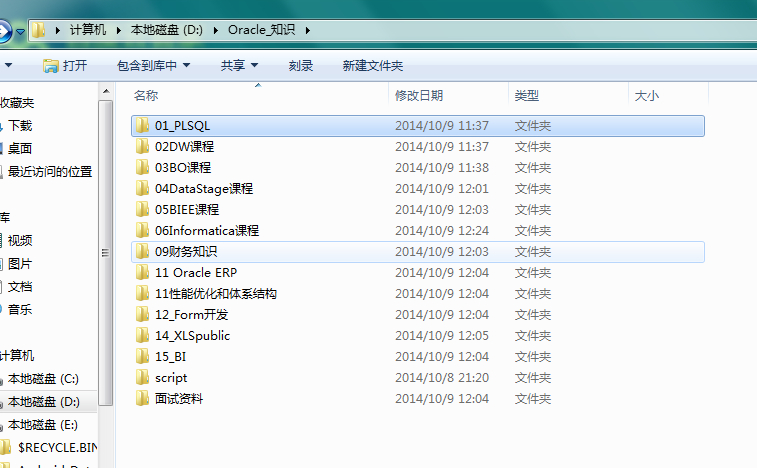Viewport: 757px width, 468px height.
Task: Click the 15_BI folder icon
Action: 142,356
